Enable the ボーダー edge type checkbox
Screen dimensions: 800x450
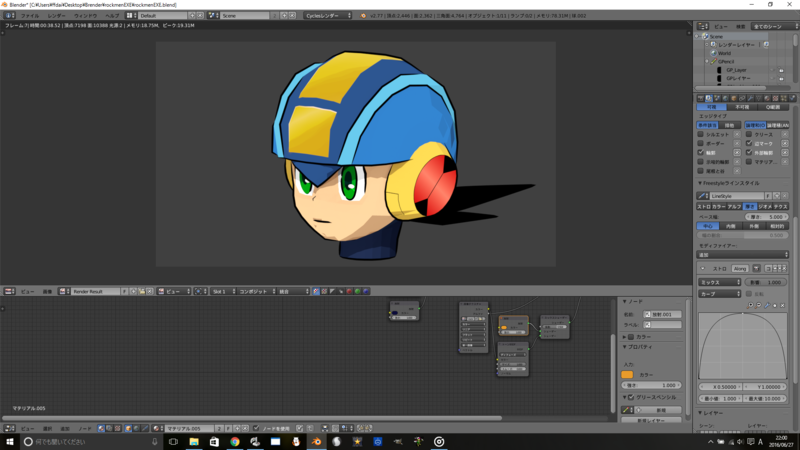[x=701, y=143]
